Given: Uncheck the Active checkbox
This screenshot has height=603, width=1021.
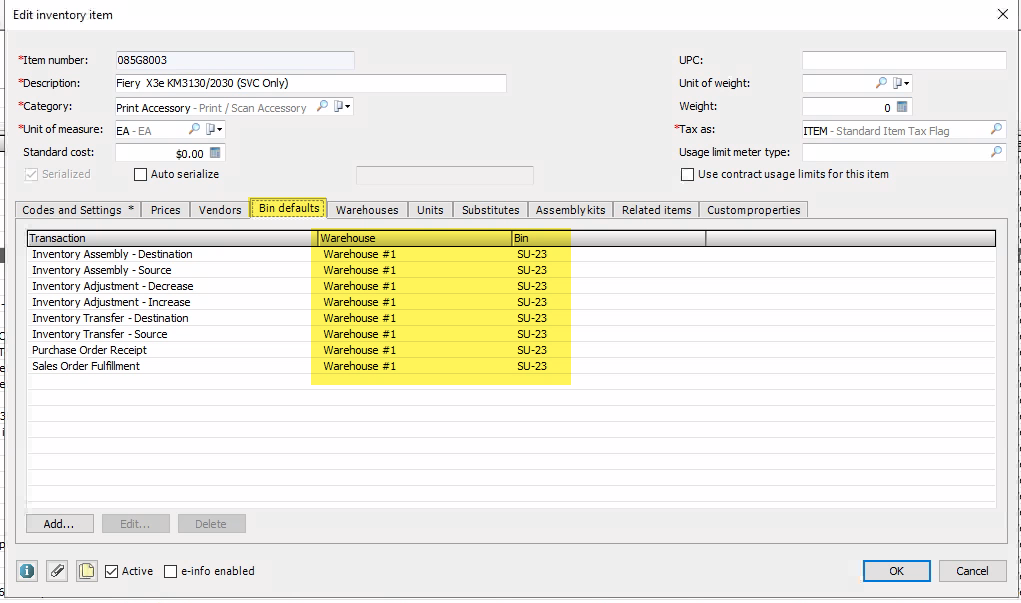Looking at the screenshot, I should (x=111, y=571).
